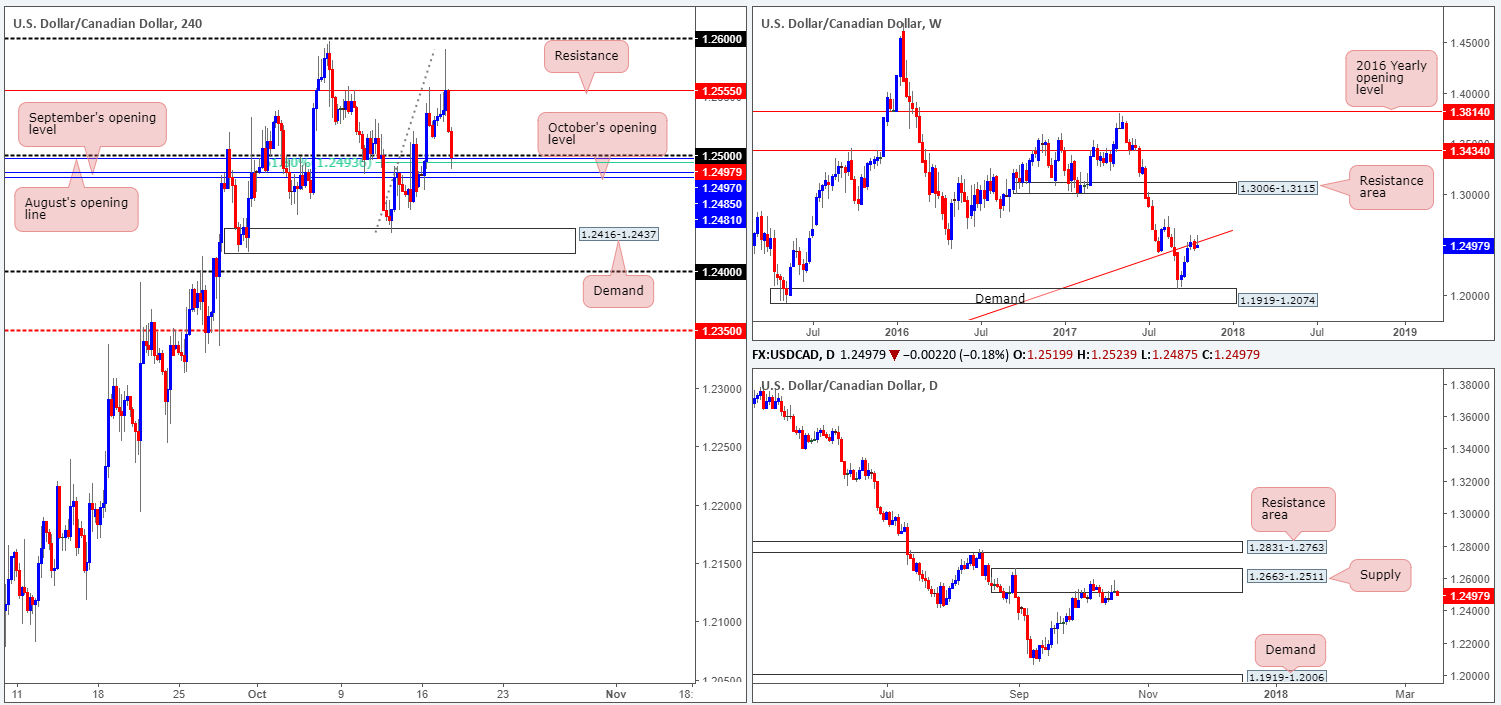Click the 1.22000 tick on the 240 price axis
The image size is (1501, 705).
tap(722, 506)
